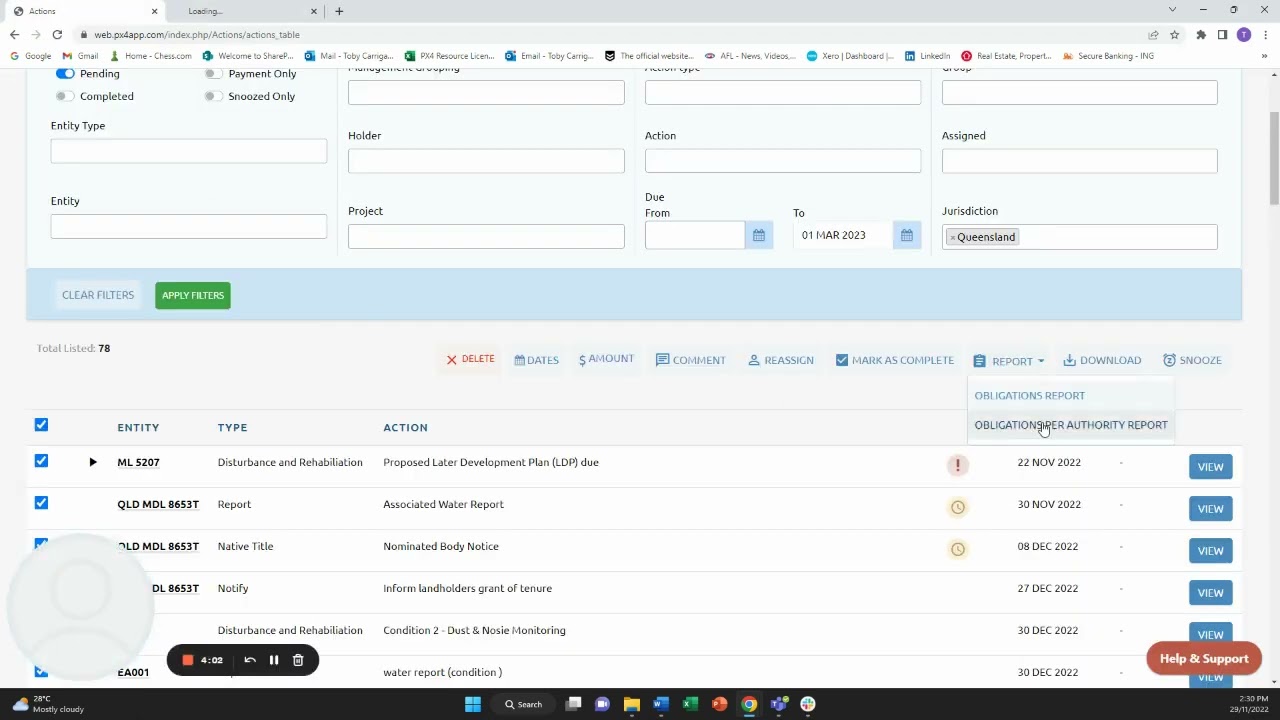Open the To date calendar picker icon
This screenshot has height=720, width=1280.
(907, 235)
